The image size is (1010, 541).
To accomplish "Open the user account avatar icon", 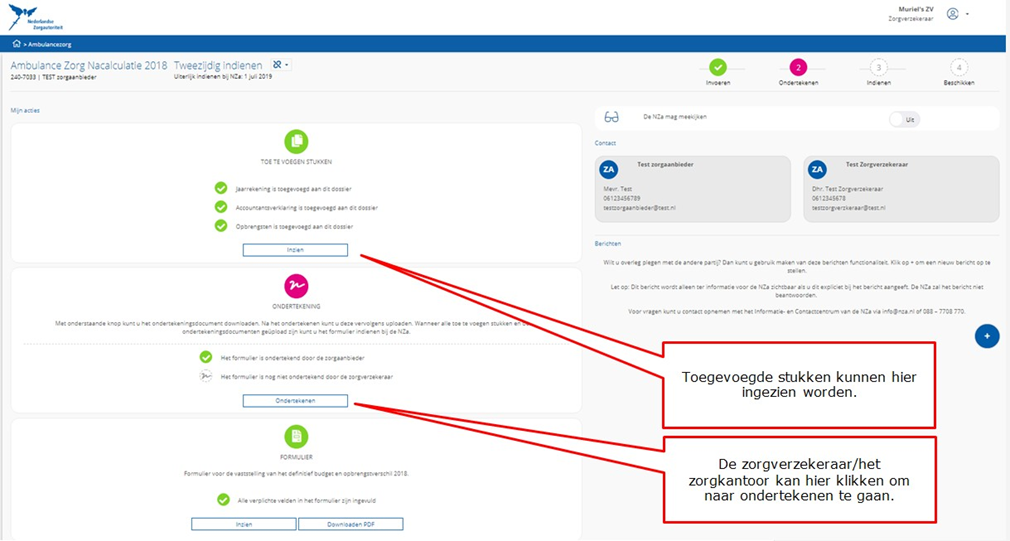I will point(953,14).
